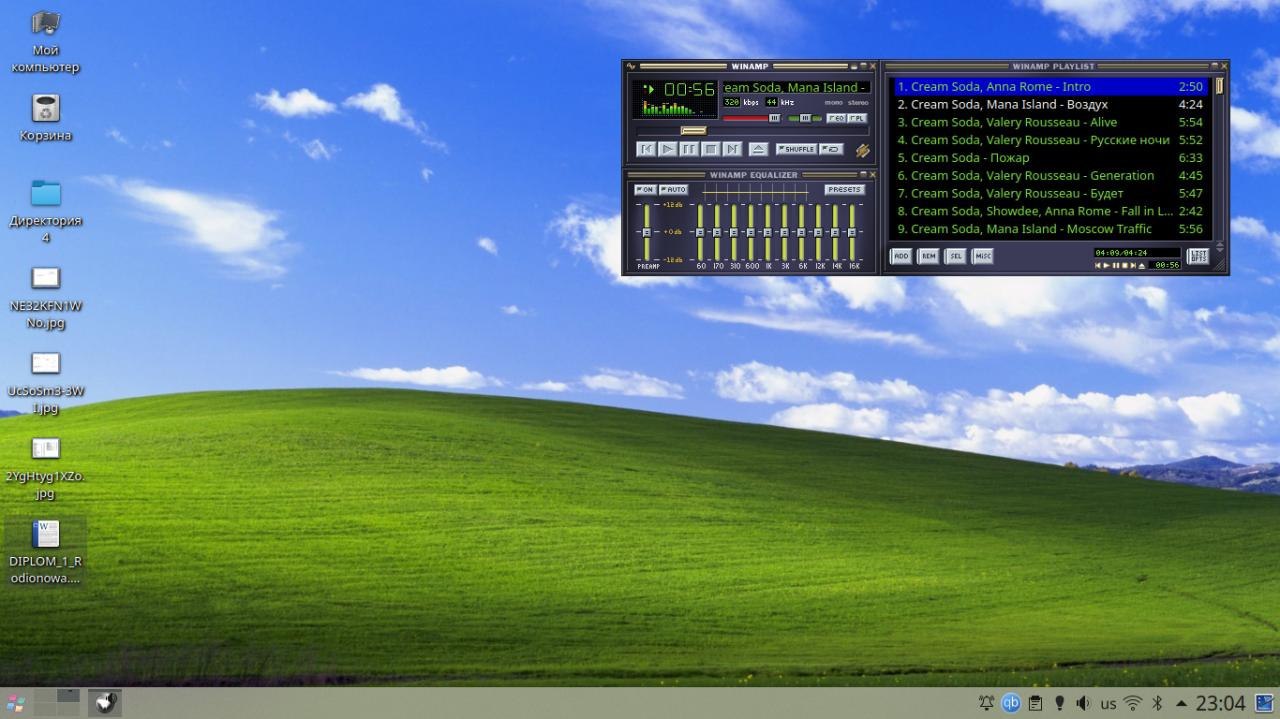Click the 1K equalizer band slider
The image size is (1280, 719).
(x=768, y=232)
